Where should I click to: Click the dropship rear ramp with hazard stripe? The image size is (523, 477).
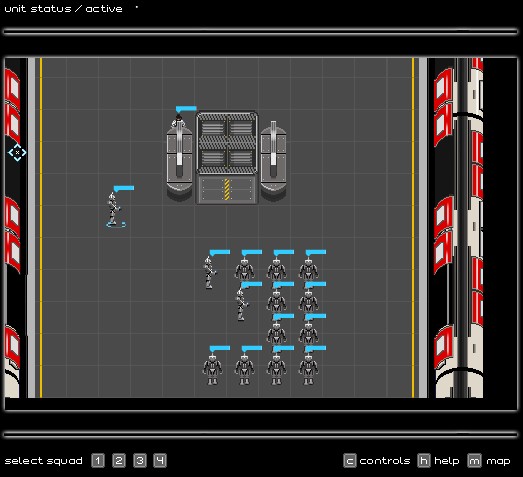227,189
